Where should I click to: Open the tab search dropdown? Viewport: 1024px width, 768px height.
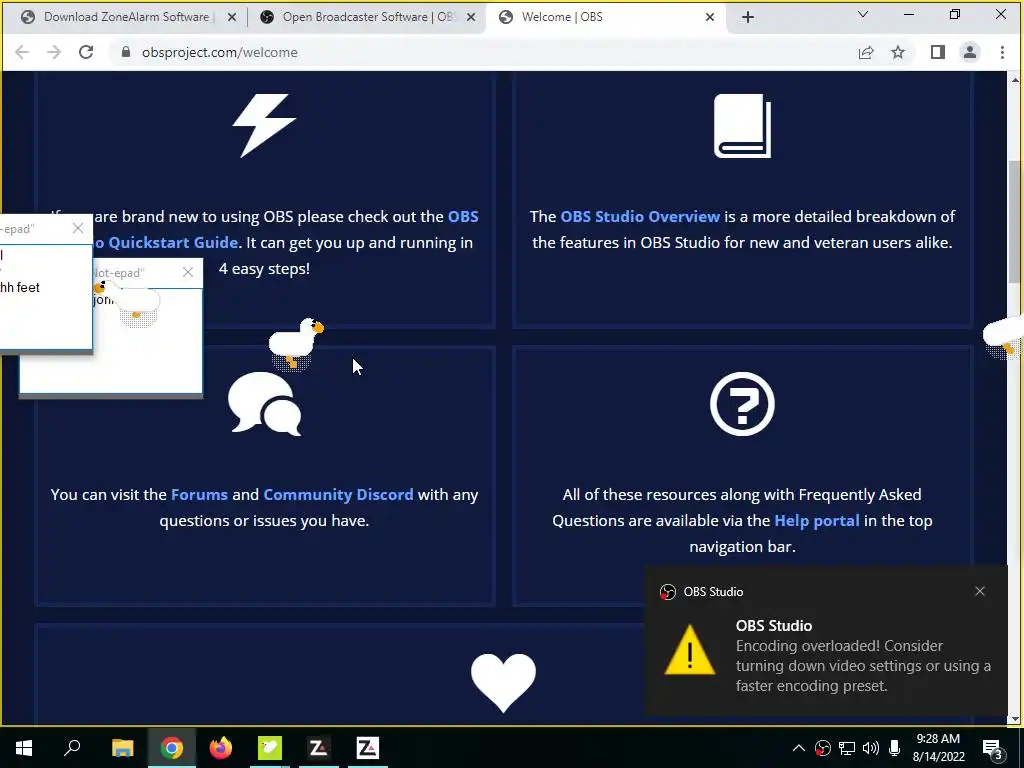tap(863, 14)
